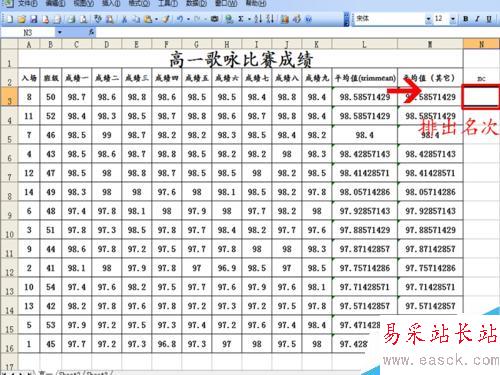Expand the toolbar options handle before font box

coord(347,19)
